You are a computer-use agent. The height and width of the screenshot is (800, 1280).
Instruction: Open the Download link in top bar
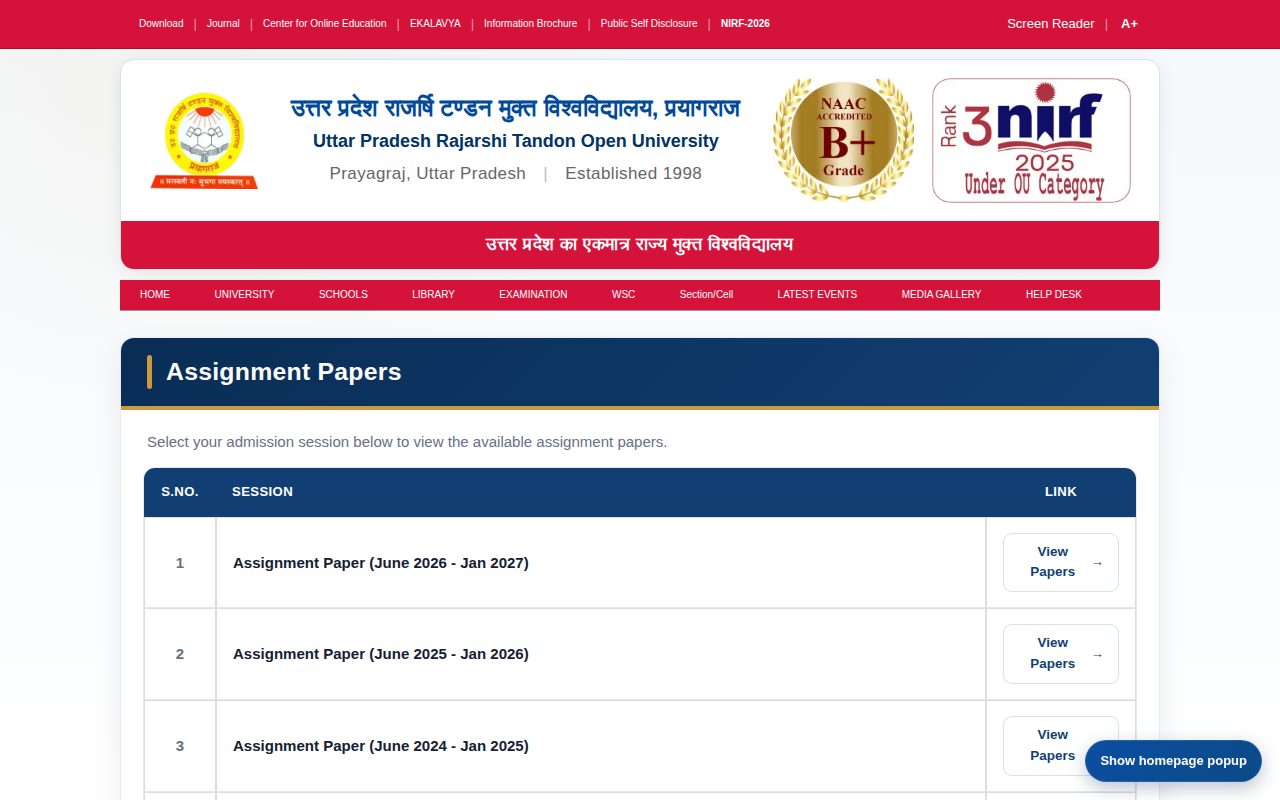161,23
